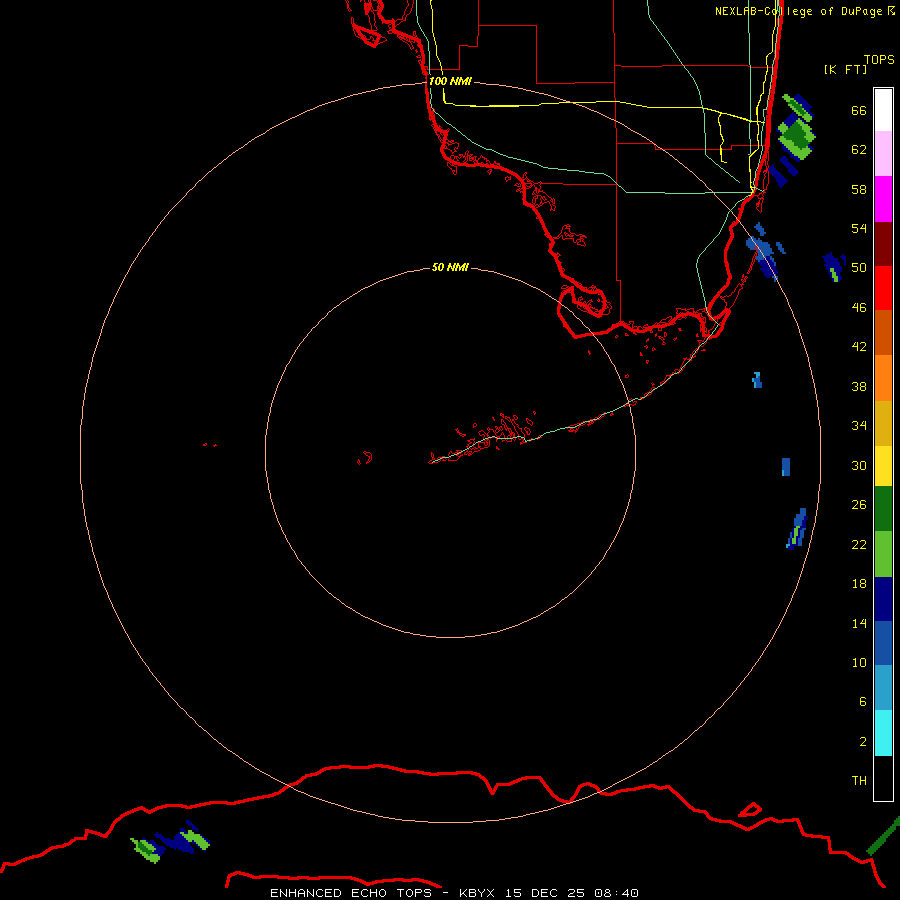Screen dimensions: 900x900
Task: Select the bright red 50 K FT legend swatch
Action: (883, 288)
